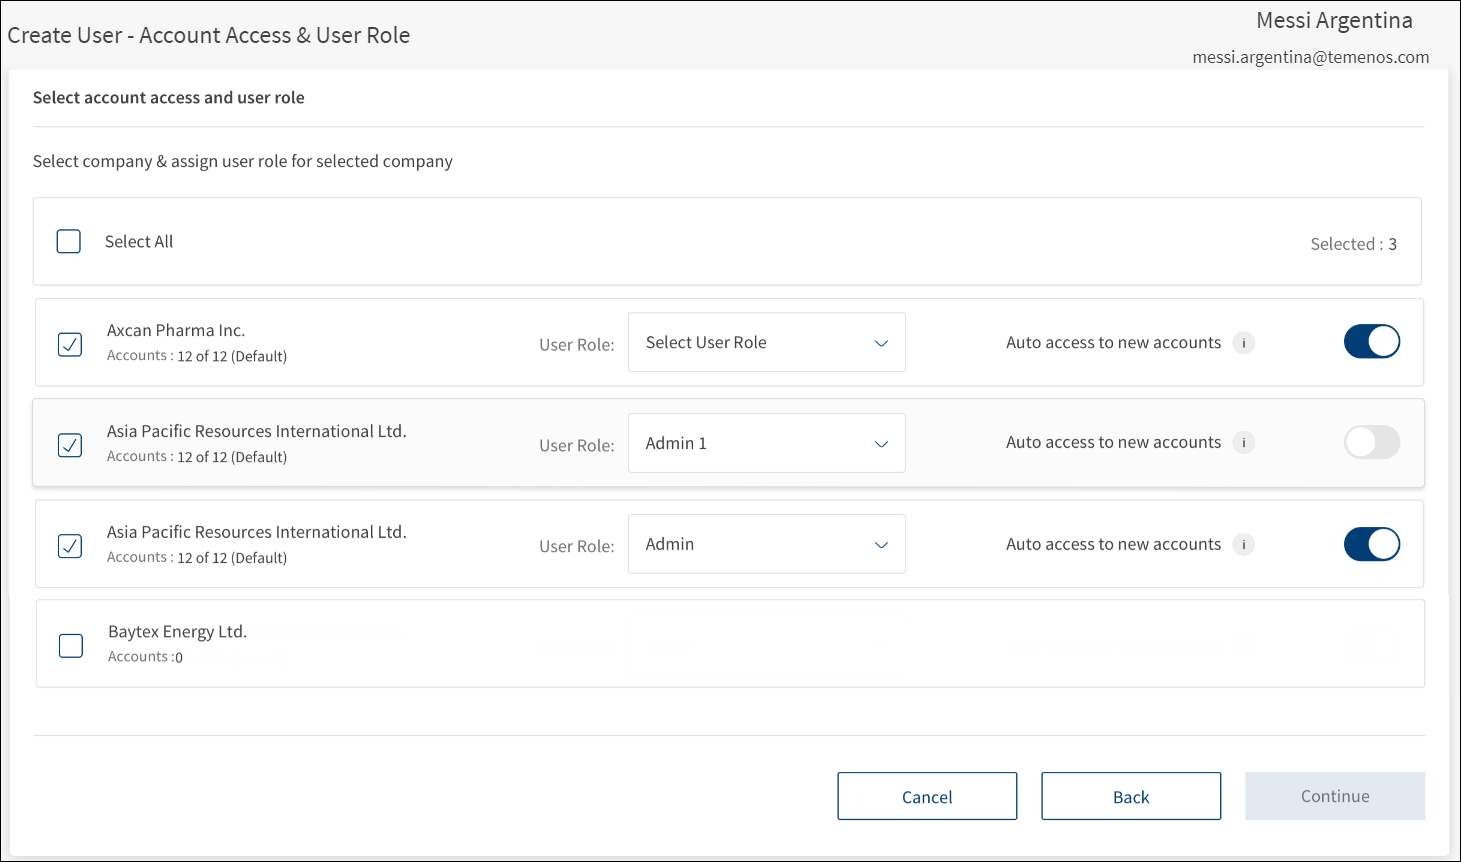The height and width of the screenshot is (862, 1461).
Task: Uncheck the company checkbox in Admin 1 row
Action: (x=70, y=445)
